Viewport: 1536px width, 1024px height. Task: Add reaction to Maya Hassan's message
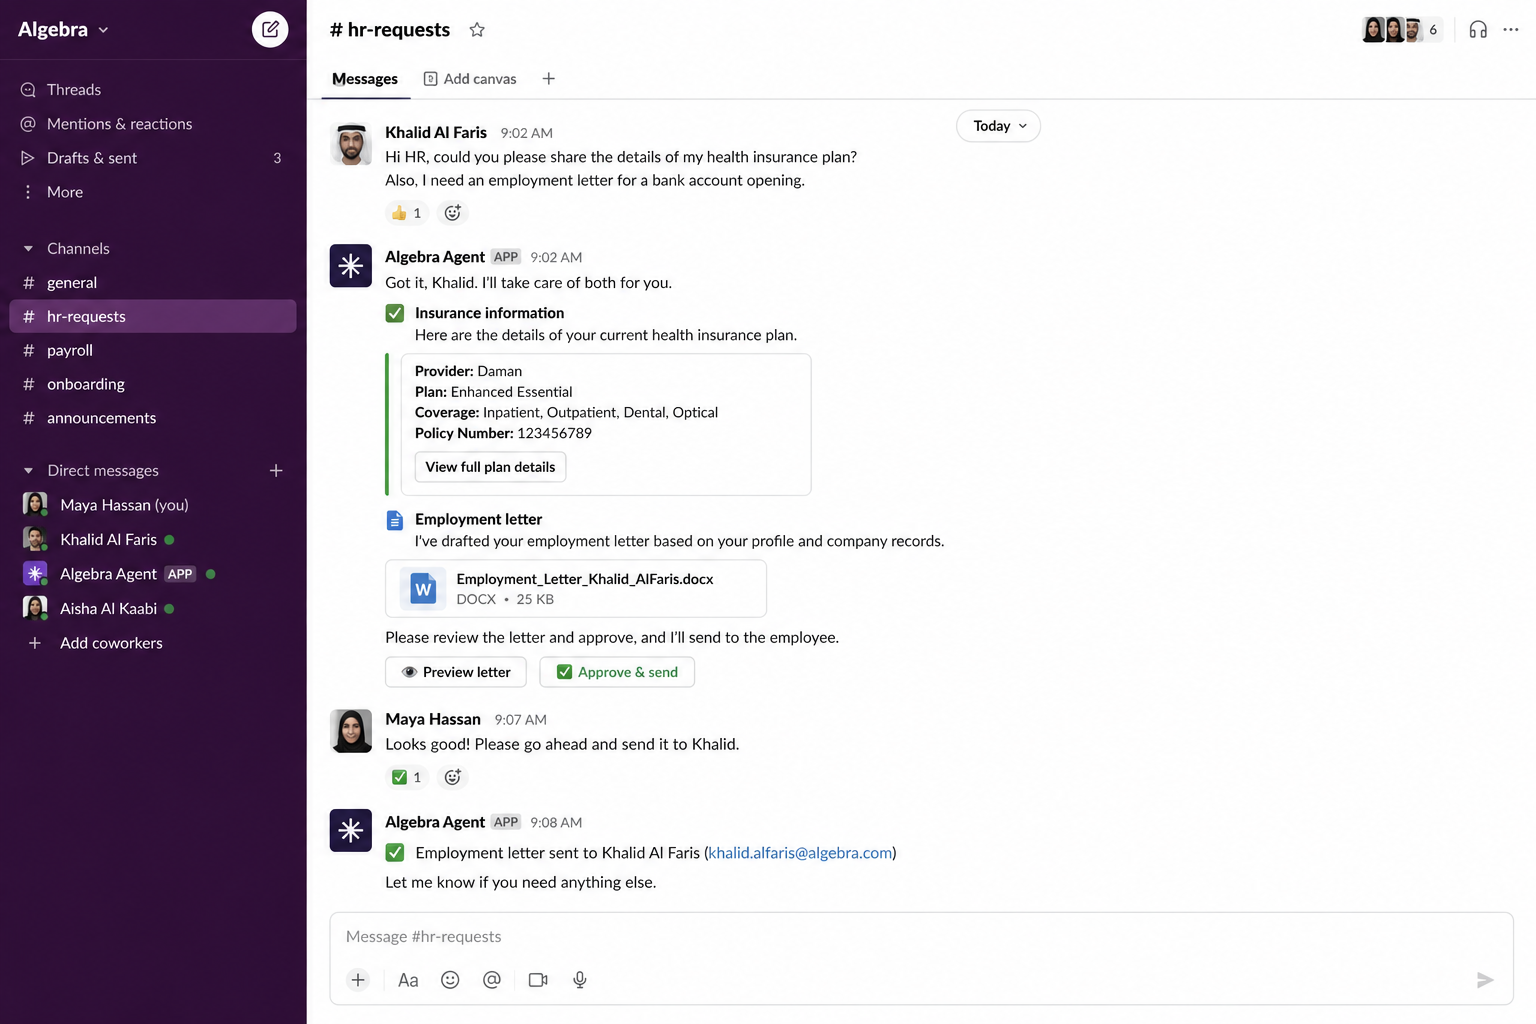tap(452, 777)
